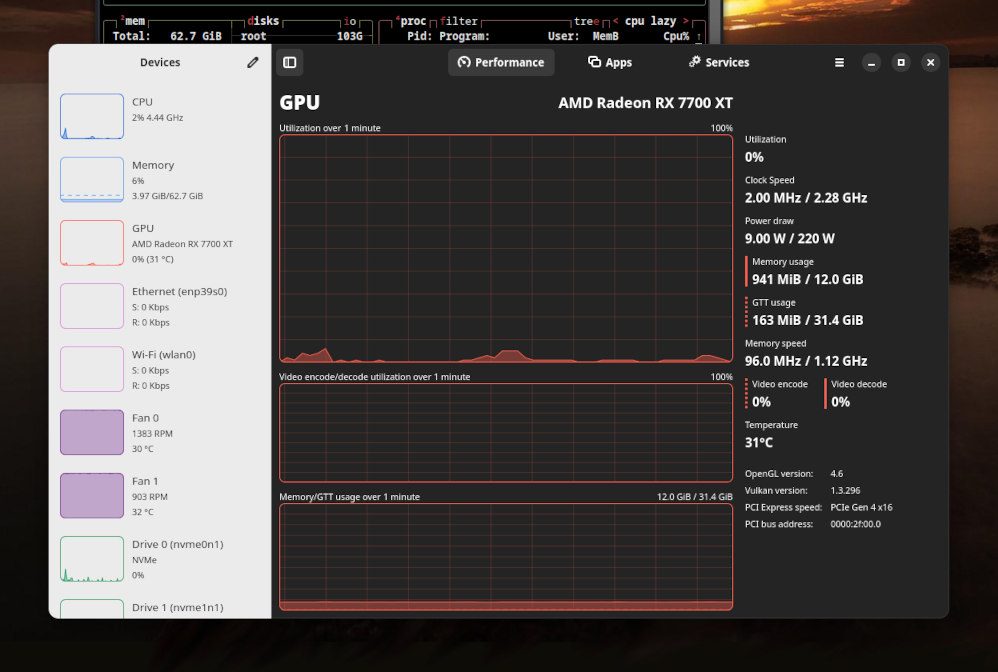
Task: Click the Video decode 0% value
Action: click(840, 402)
